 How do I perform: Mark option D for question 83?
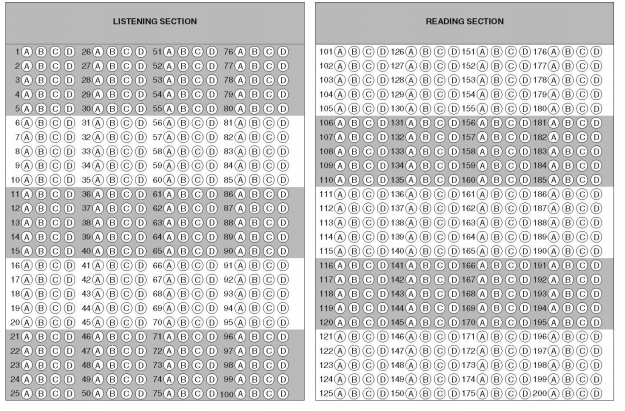pyautogui.click(x=284, y=151)
